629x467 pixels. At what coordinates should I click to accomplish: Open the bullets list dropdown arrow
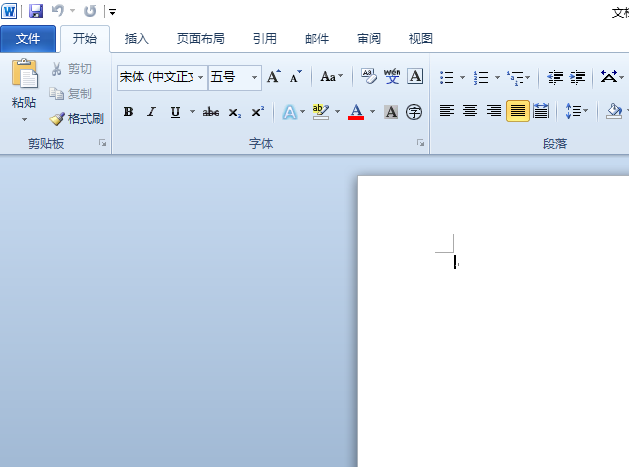(x=462, y=77)
